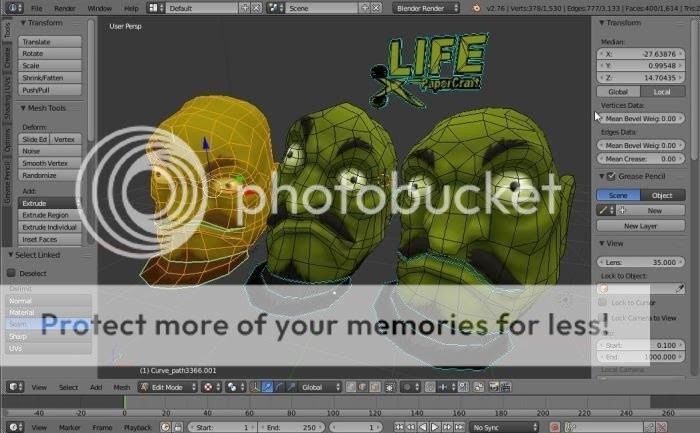Open the Info editor type selector icon

pos(14,8)
